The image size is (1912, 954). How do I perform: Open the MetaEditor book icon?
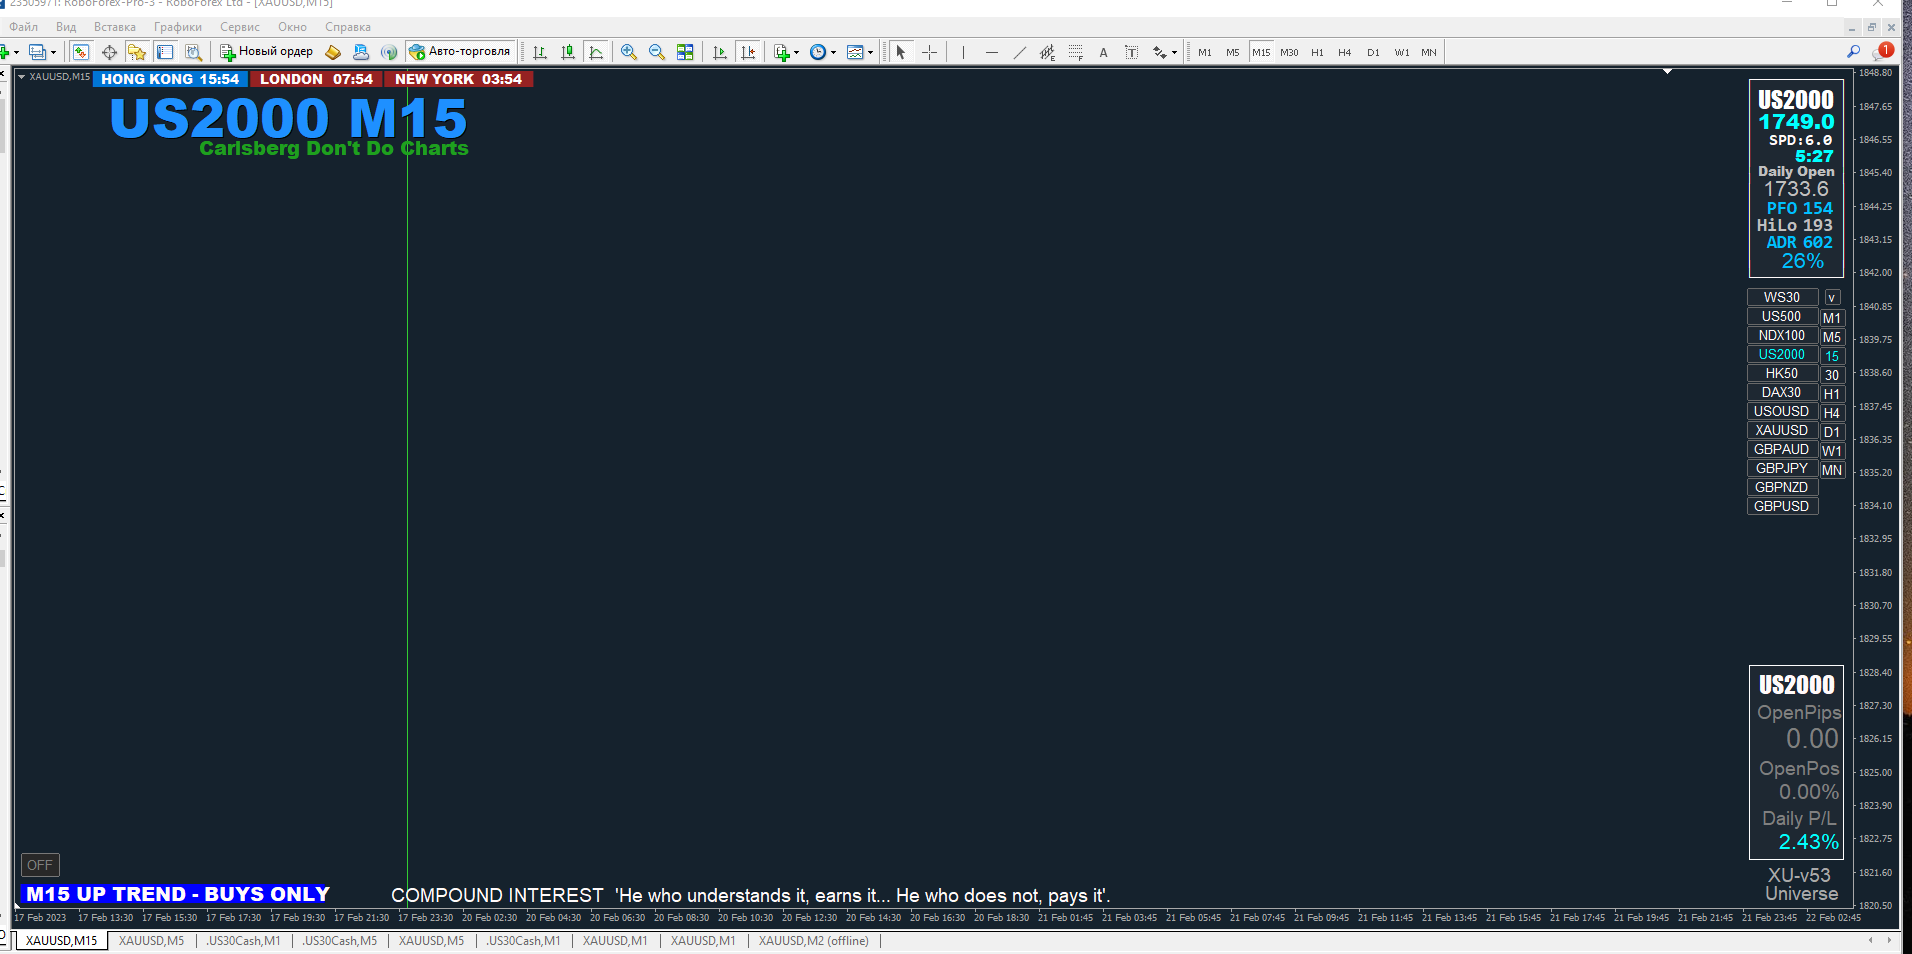[333, 52]
